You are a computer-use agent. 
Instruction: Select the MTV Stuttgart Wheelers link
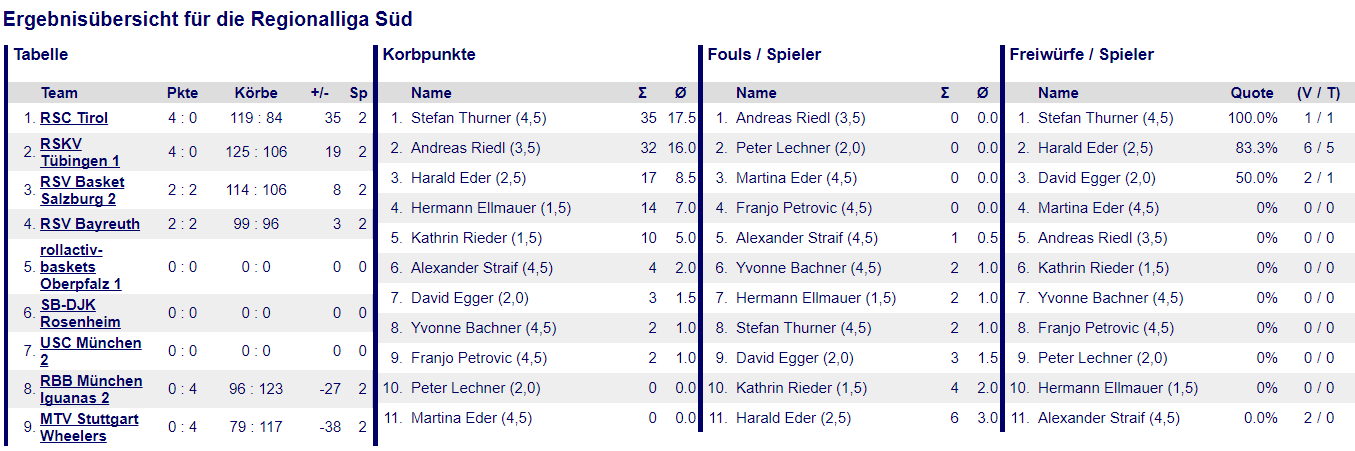[89, 427]
